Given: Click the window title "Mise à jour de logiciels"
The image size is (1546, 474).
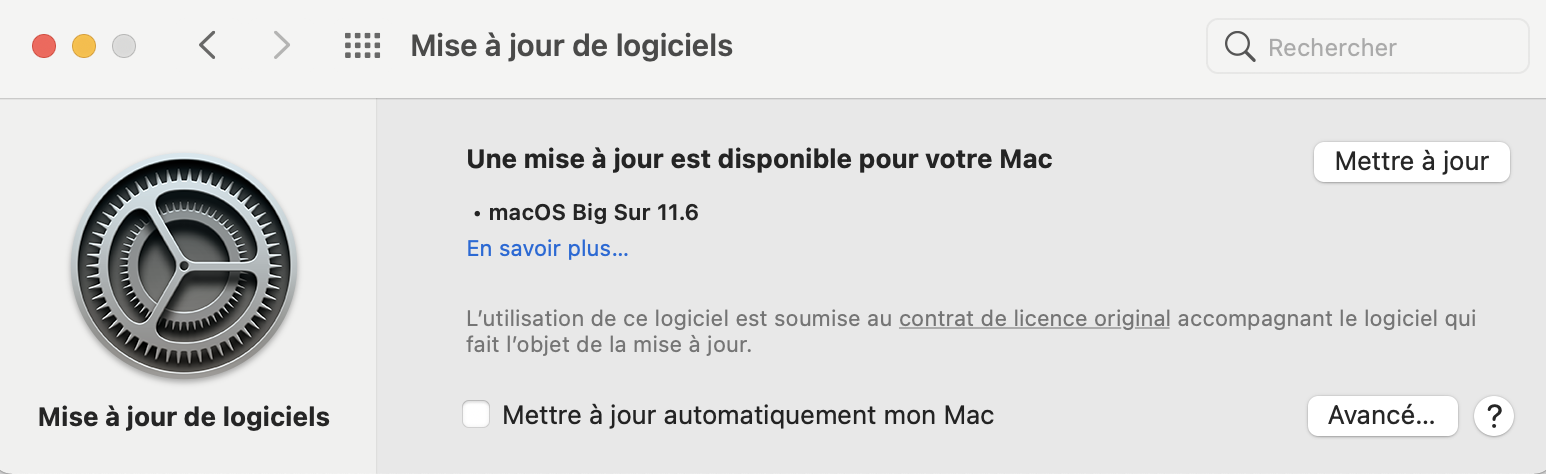Looking at the screenshot, I should (571, 46).
